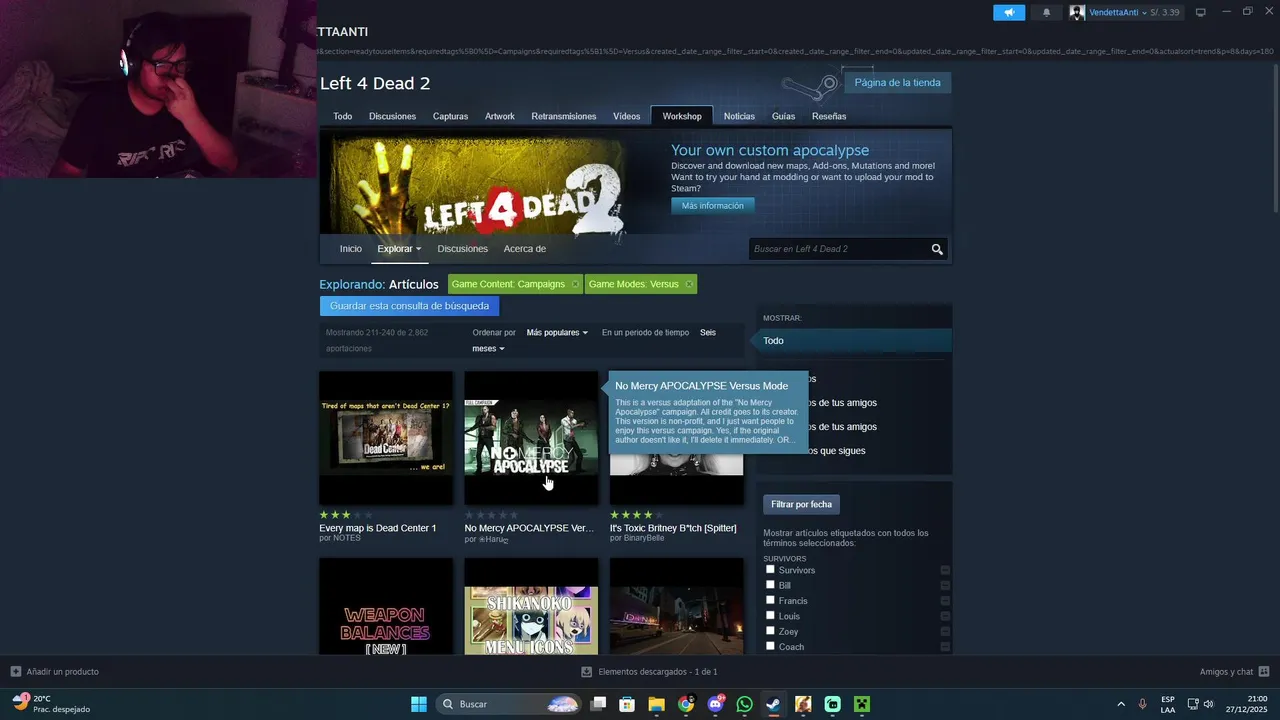
Task: Open the VendettaAnti account dropdown
Action: pyautogui.click(x=1120, y=12)
